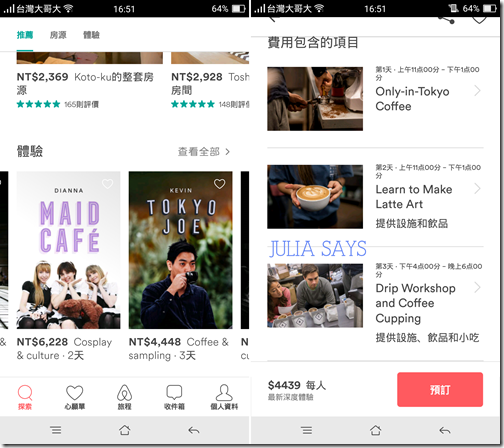Expand Drip Workshop and Coffee Cupping chevron
Screen dimensions: 504x448
pos(477,287)
